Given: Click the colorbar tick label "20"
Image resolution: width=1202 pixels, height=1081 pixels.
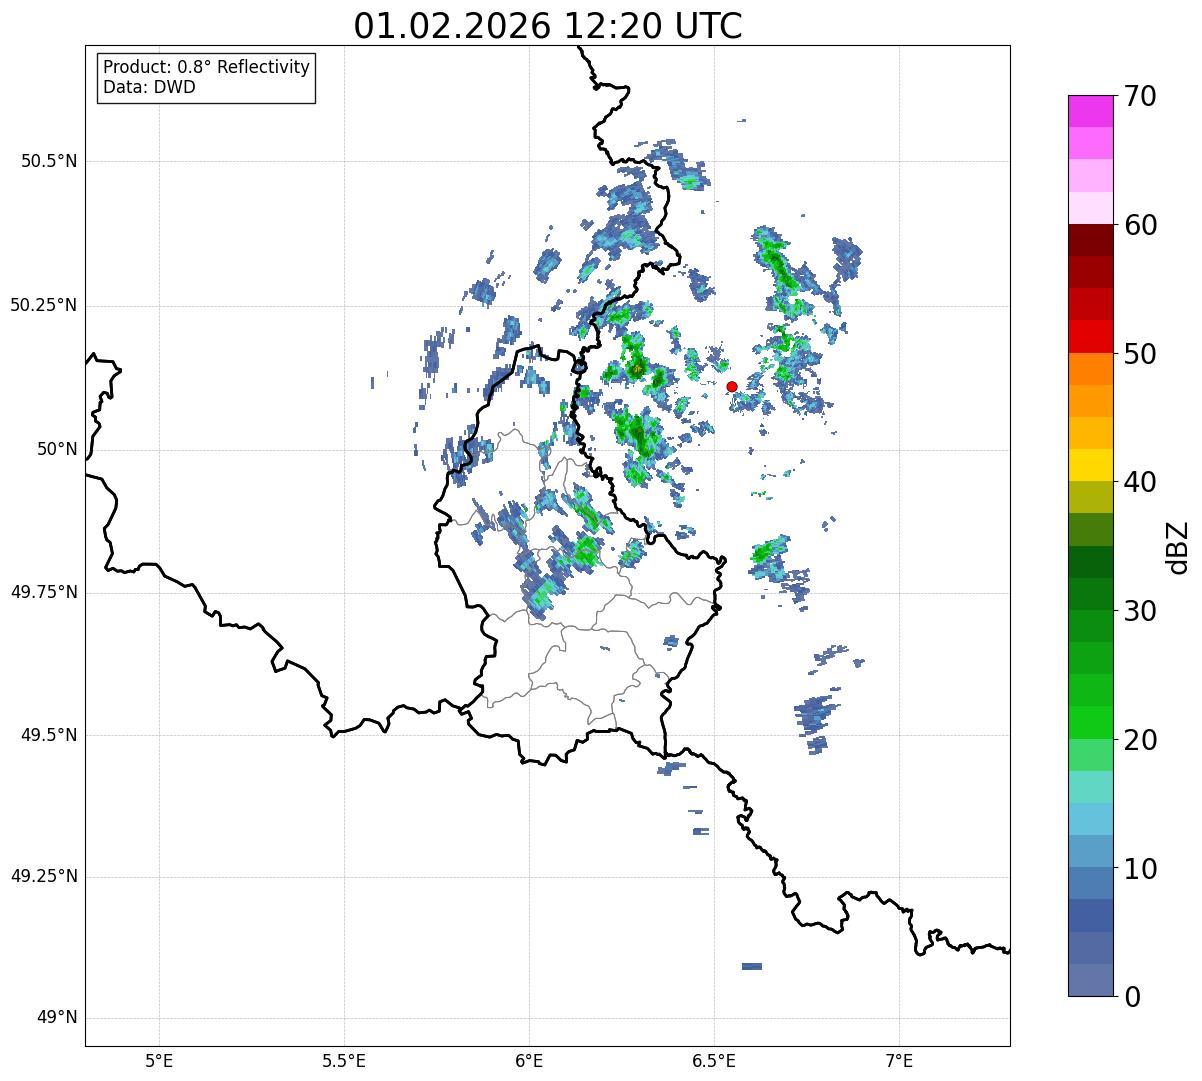Looking at the screenshot, I should pyautogui.click(x=1140, y=740).
